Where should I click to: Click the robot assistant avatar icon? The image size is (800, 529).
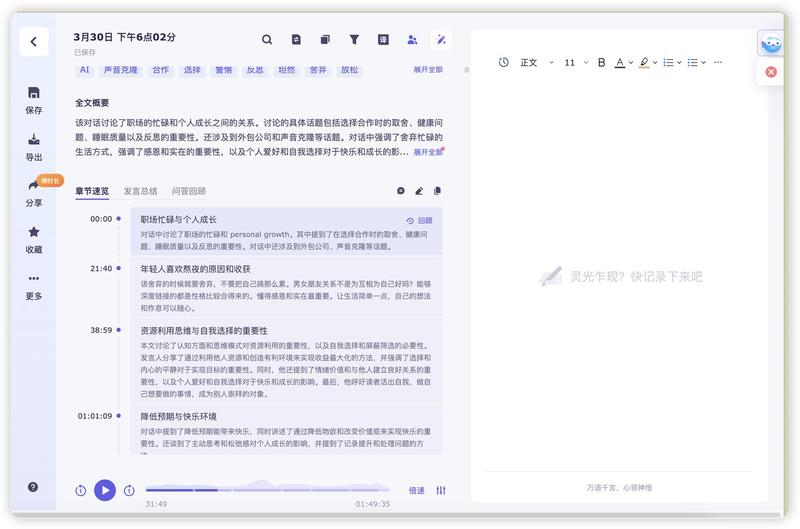(771, 44)
